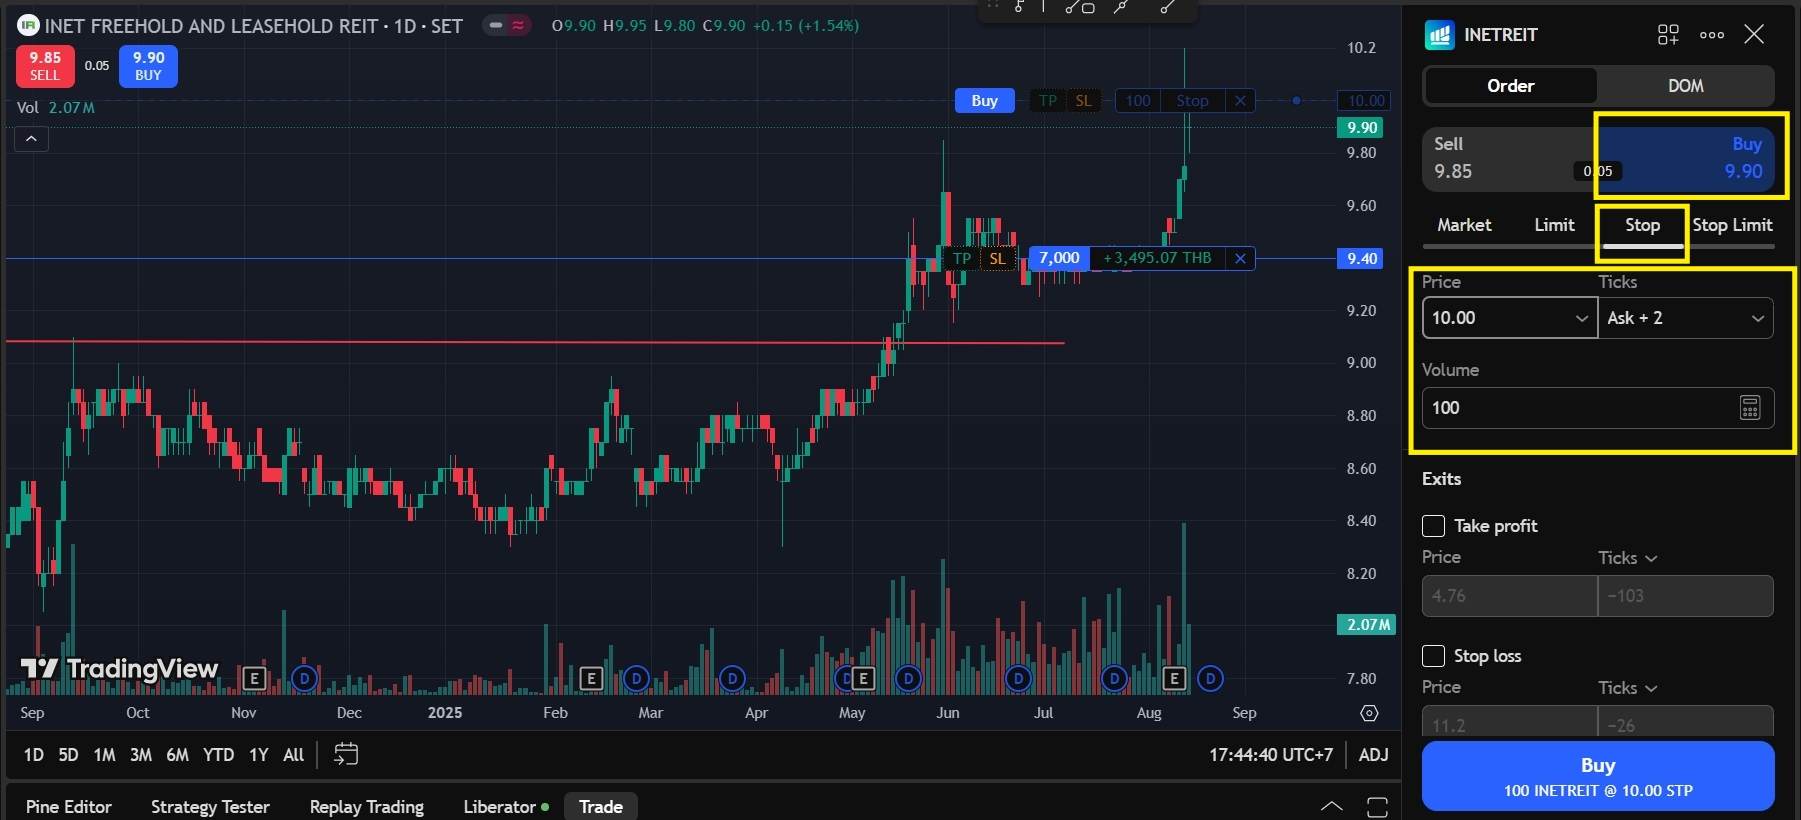Set the chart range to 5D
Image resolution: width=1801 pixels, height=820 pixels.
pyautogui.click(x=68, y=755)
